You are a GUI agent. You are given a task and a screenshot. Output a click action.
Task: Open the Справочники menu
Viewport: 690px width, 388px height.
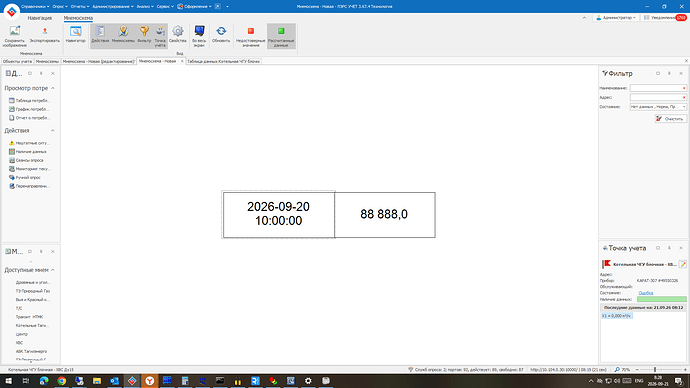click(x=35, y=7)
